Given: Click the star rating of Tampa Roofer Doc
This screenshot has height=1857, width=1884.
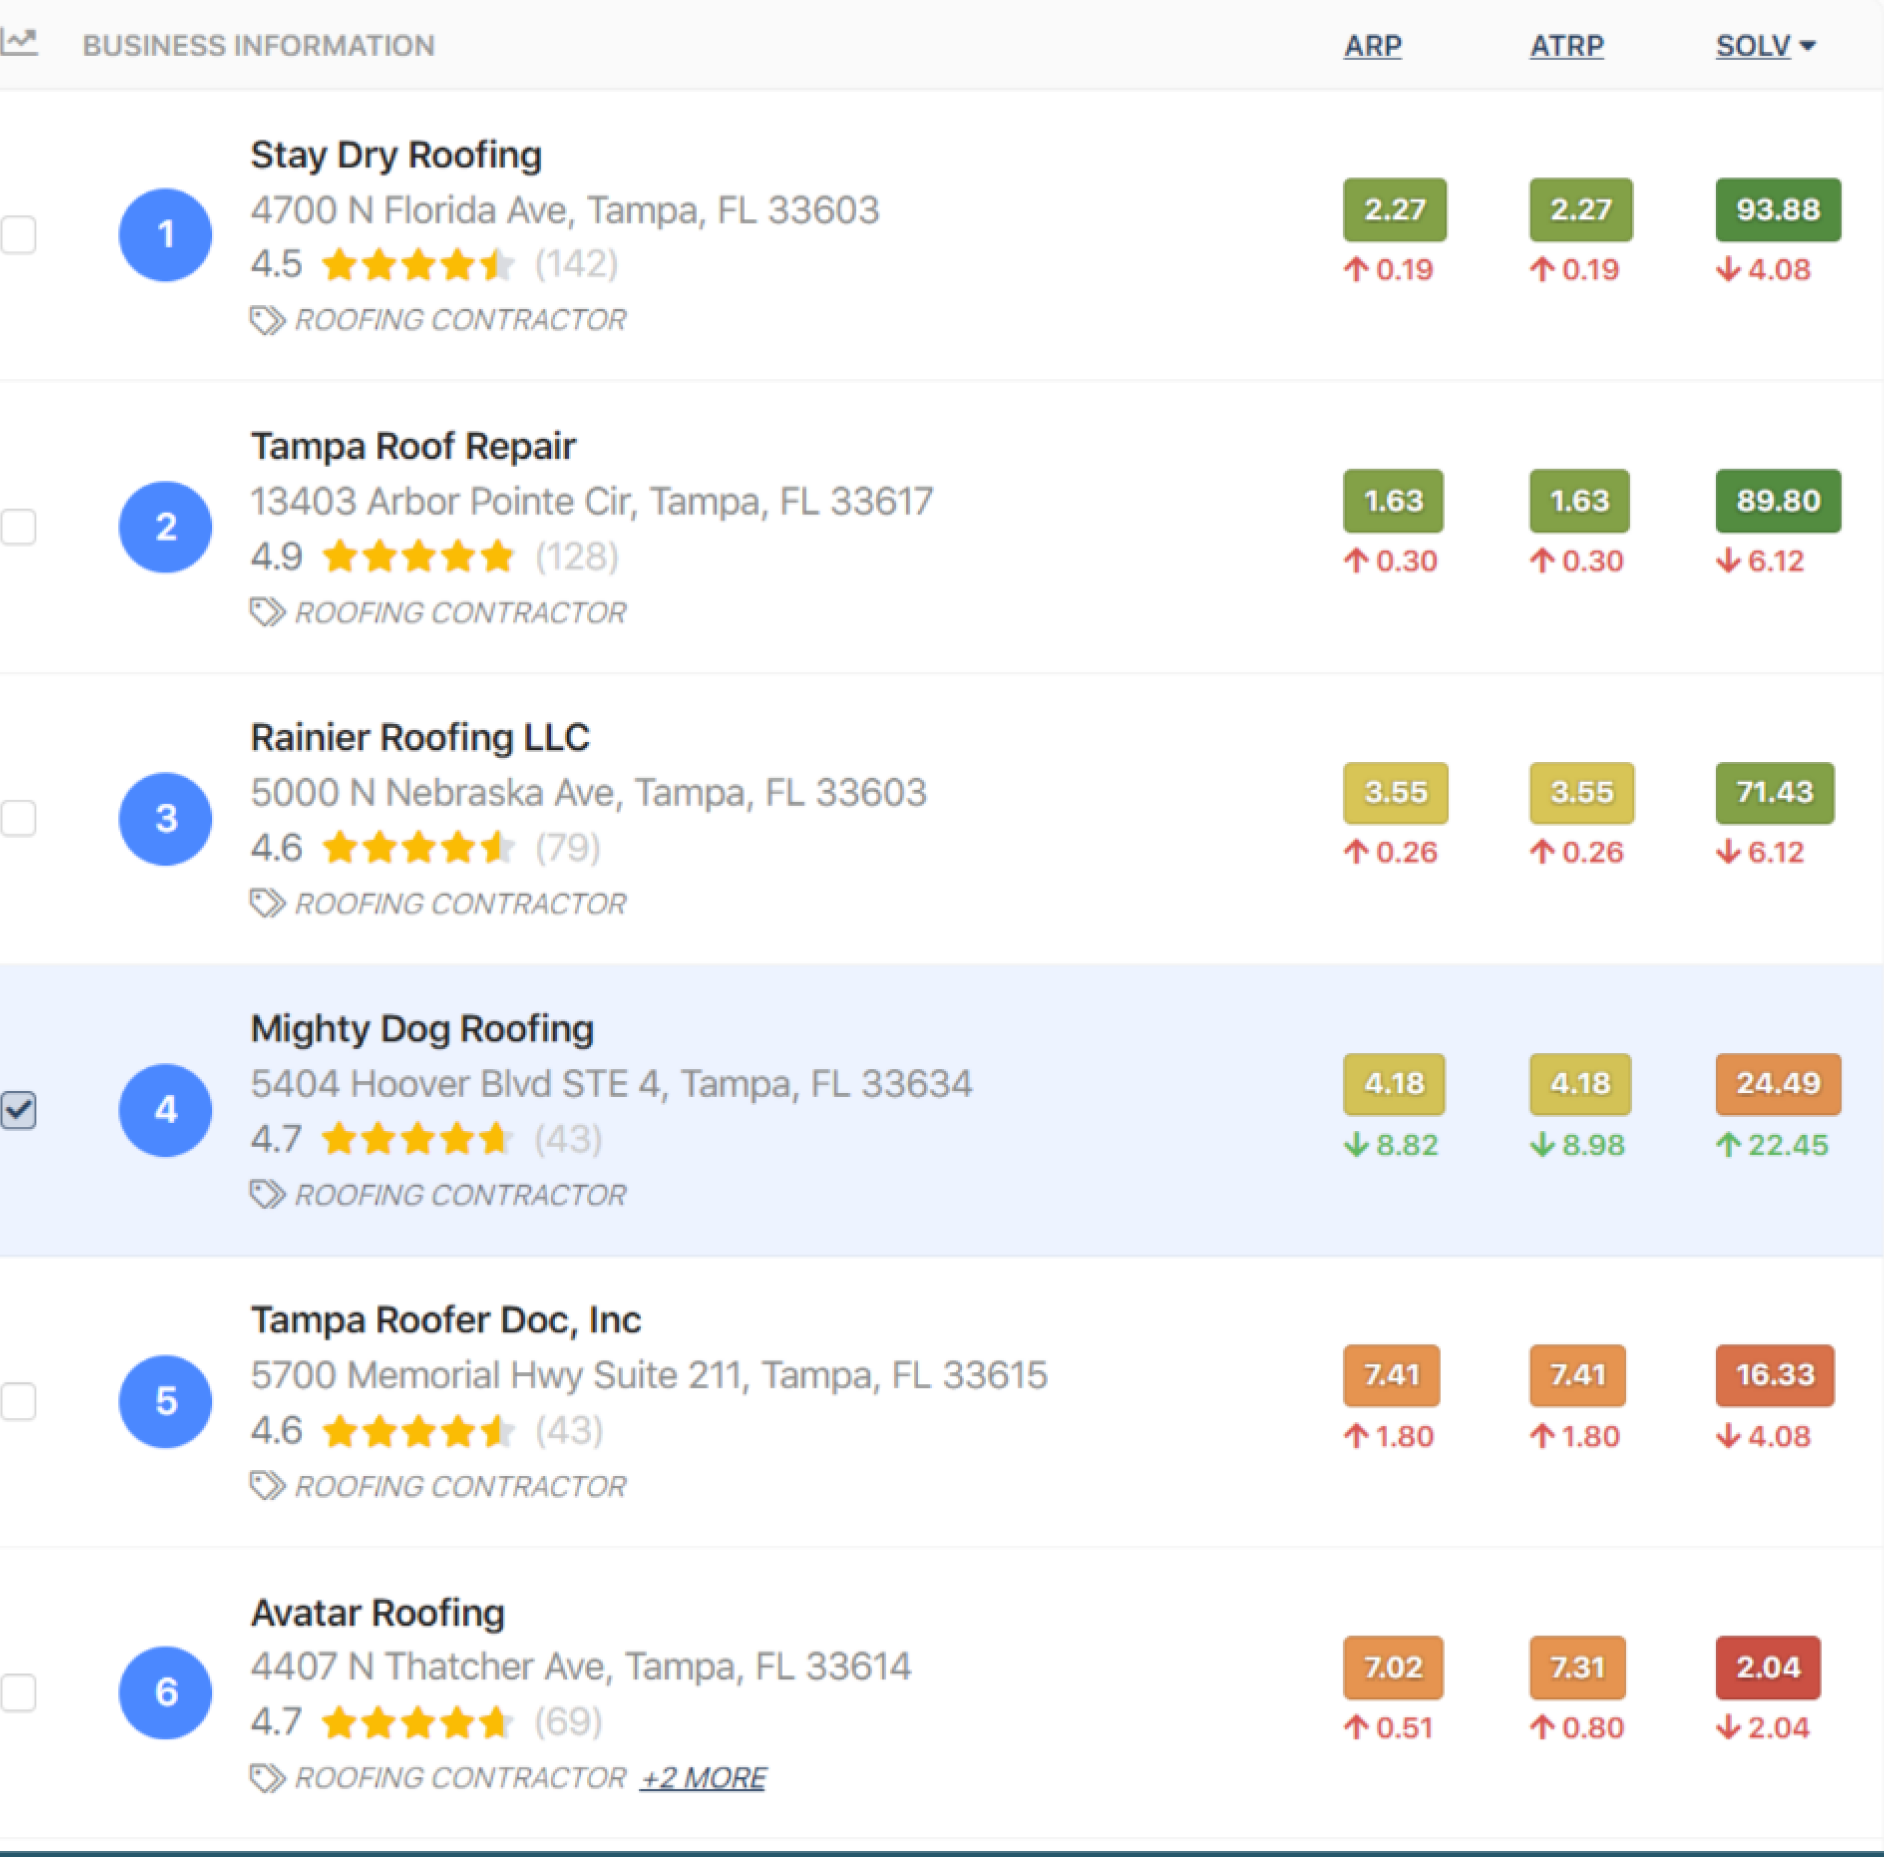Looking at the screenshot, I should tap(417, 1431).
